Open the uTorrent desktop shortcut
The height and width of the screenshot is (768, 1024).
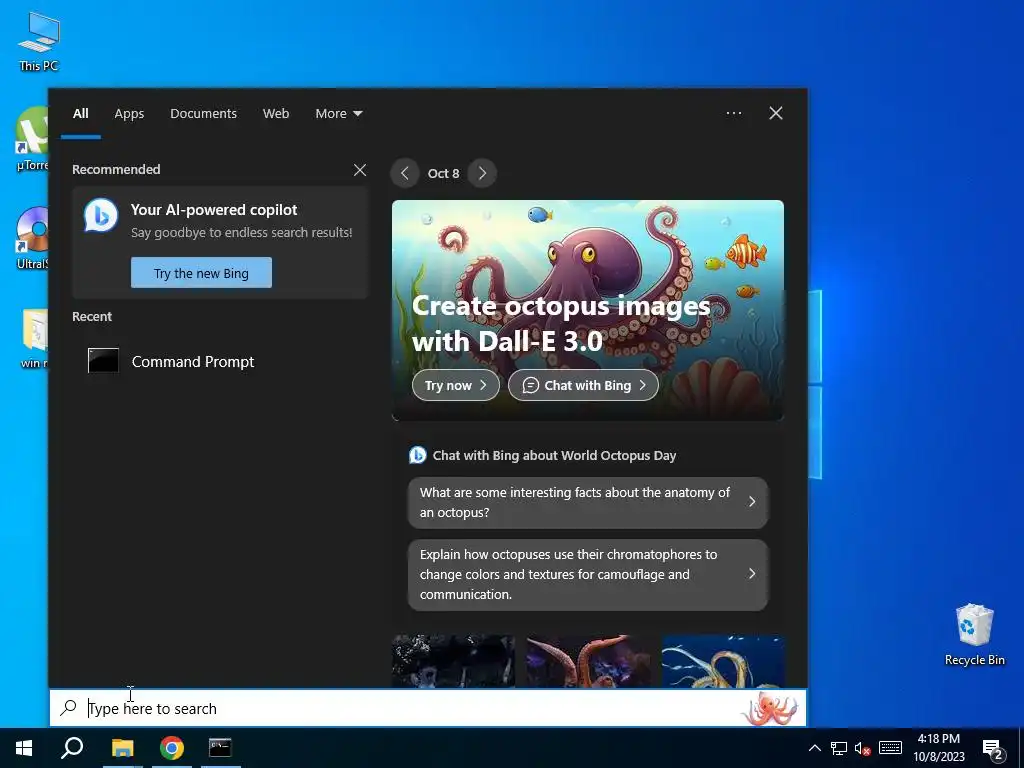pyautogui.click(x=32, y=139)
